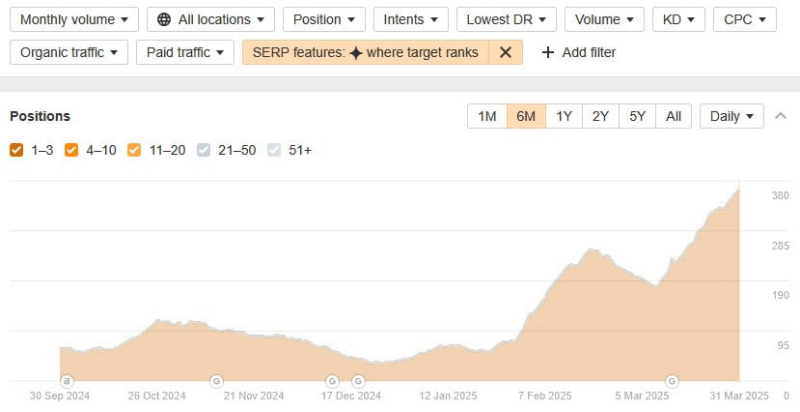Image resolution: width=800 pixels, height=412 pixels.
Task: Uncheck the 1–3 positions checkbox
Action: pyautogui.click(x=16, y=150)
